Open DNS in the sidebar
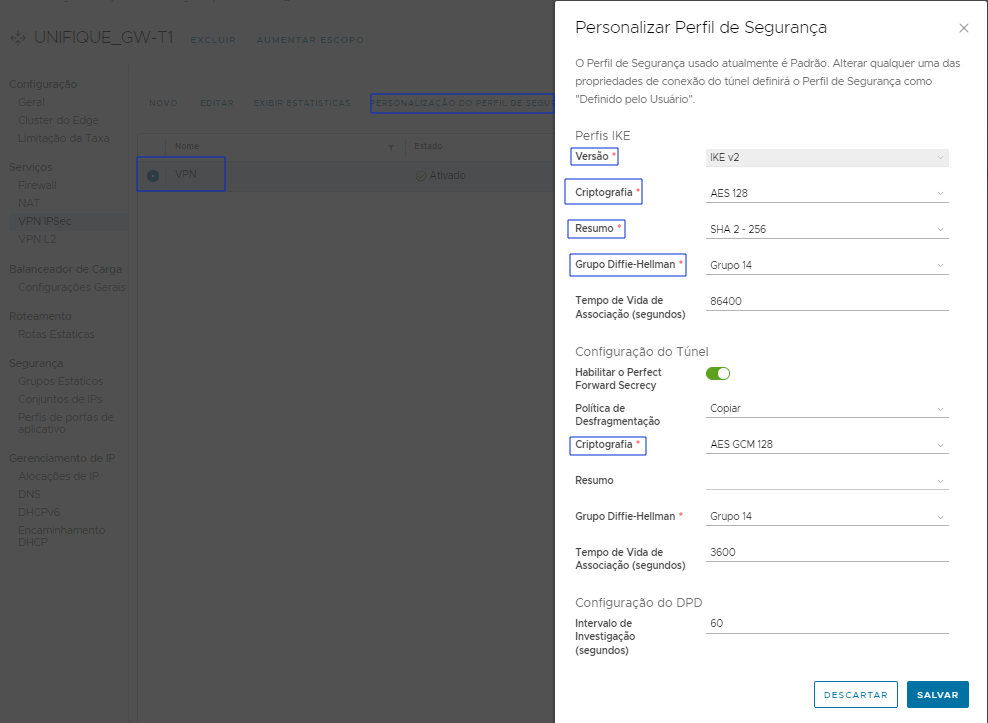This screenshot has width=988, height=723. [x=29, y=494]
